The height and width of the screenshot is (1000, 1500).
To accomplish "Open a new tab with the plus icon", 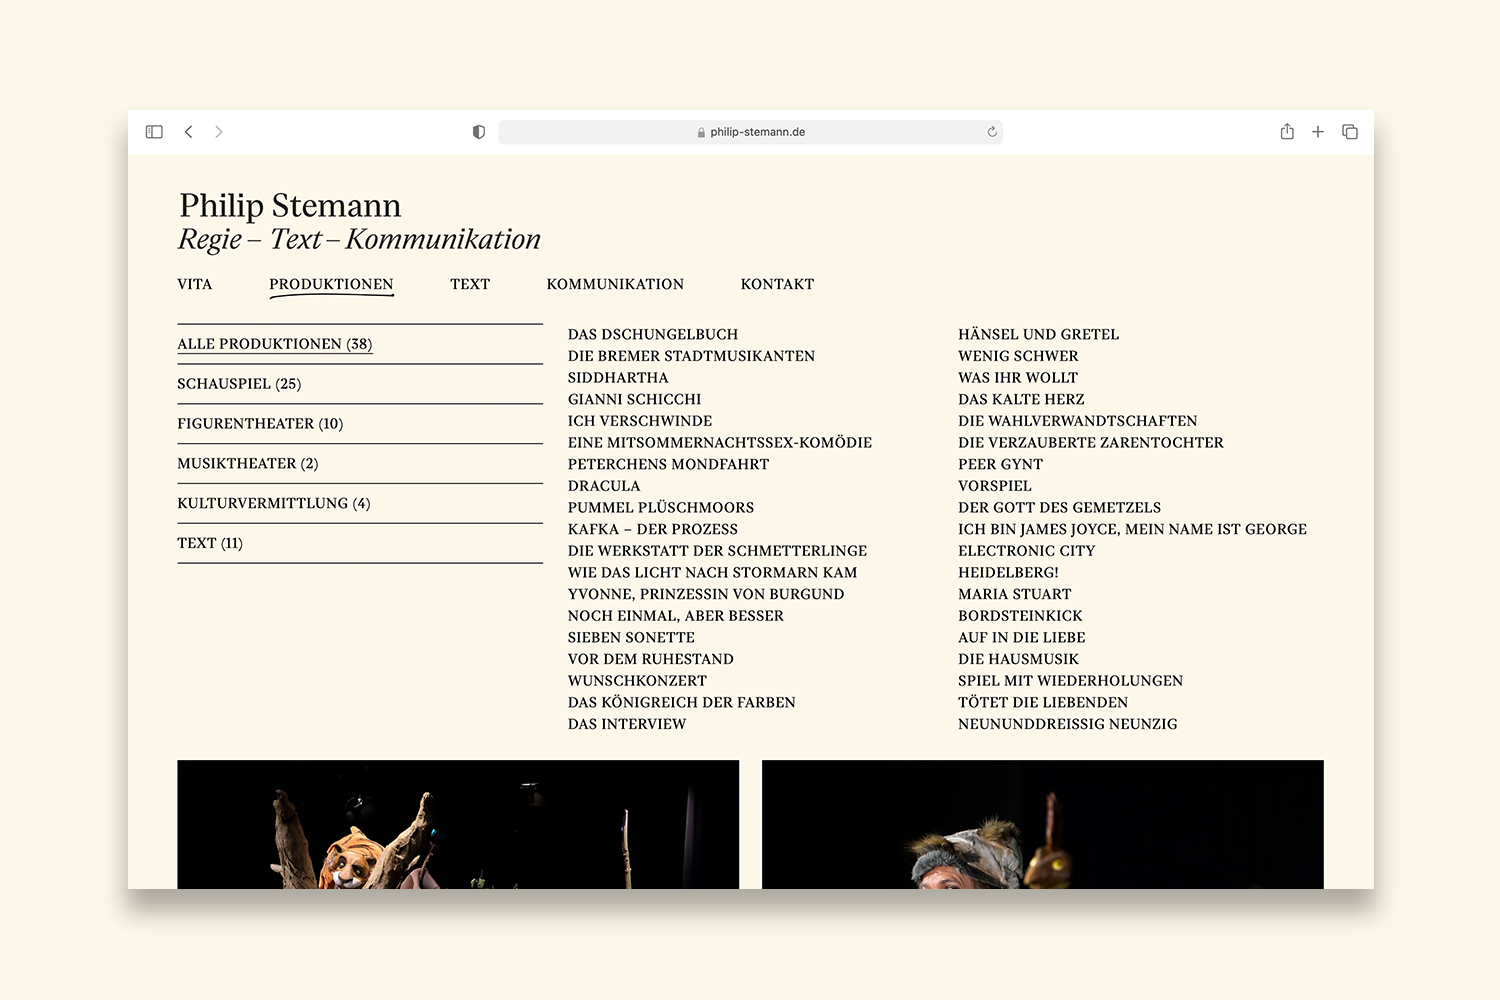I will (x=1318, y=132).
